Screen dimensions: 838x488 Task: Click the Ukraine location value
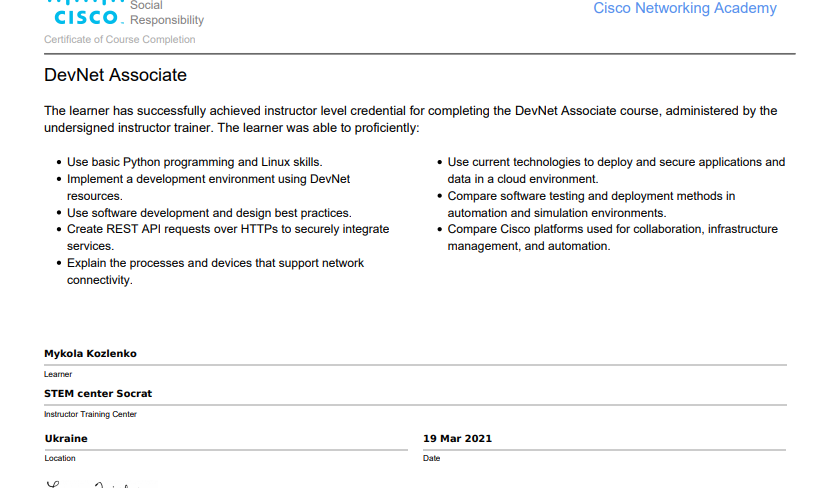tap(66, 439)
